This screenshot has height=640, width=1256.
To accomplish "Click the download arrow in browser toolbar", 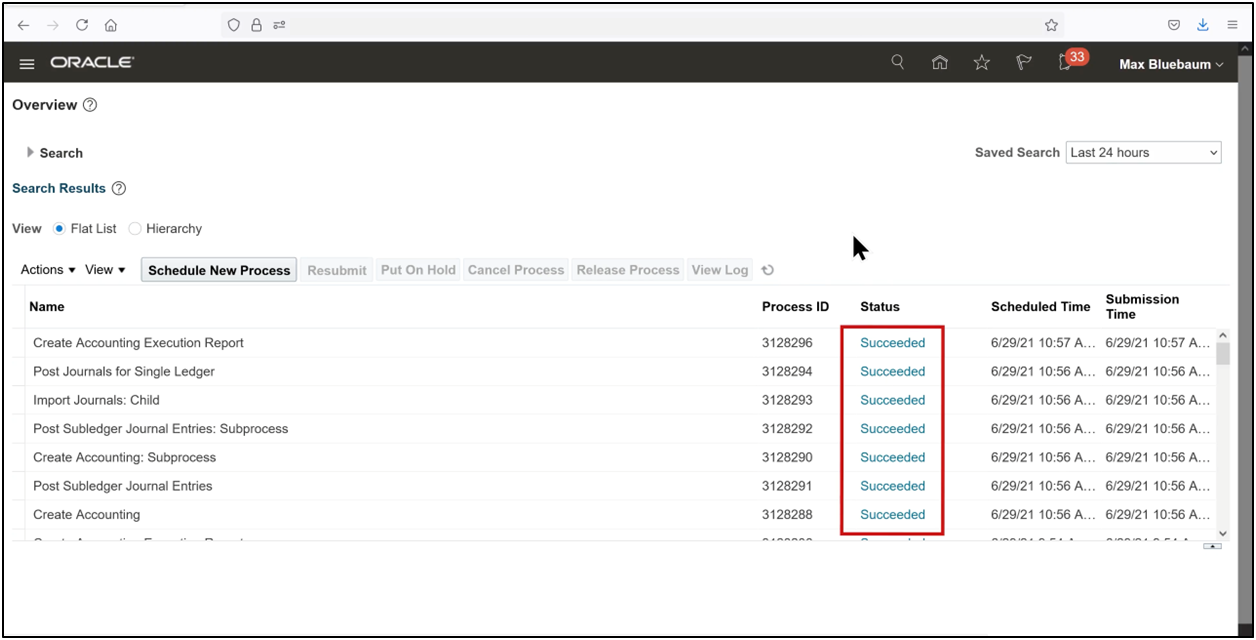I will [1202, 24].
